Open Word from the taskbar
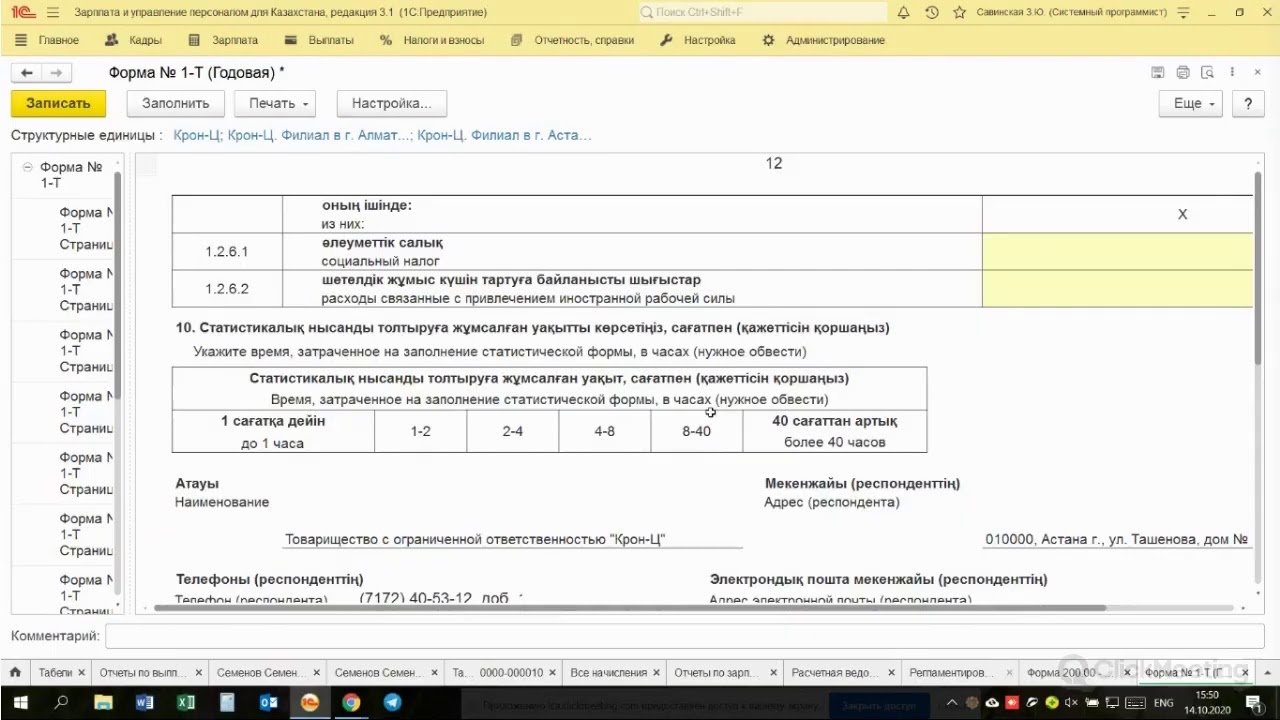 [x=144, y=703]
